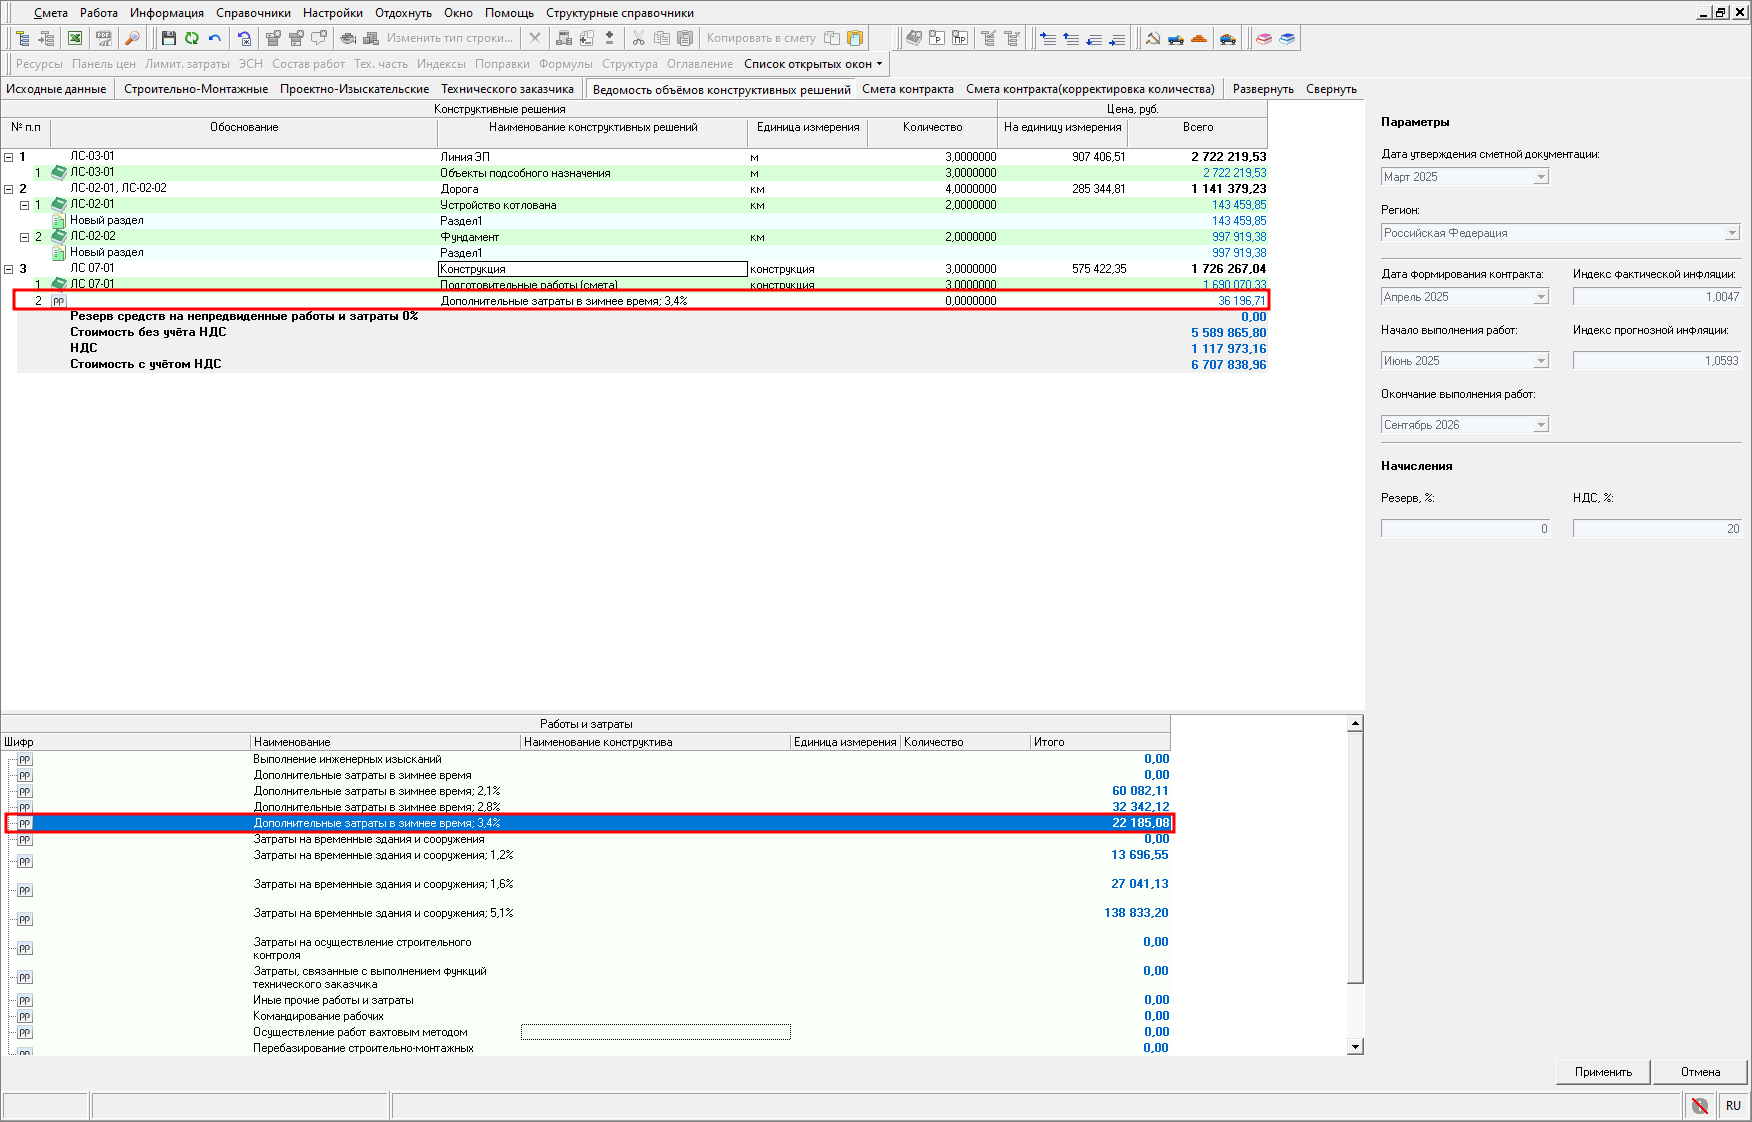Click the Отмена button
Image resolution: width=1752 pixels, height=1122 pixels.
pyautogui.click(x=1700, y=1072)
